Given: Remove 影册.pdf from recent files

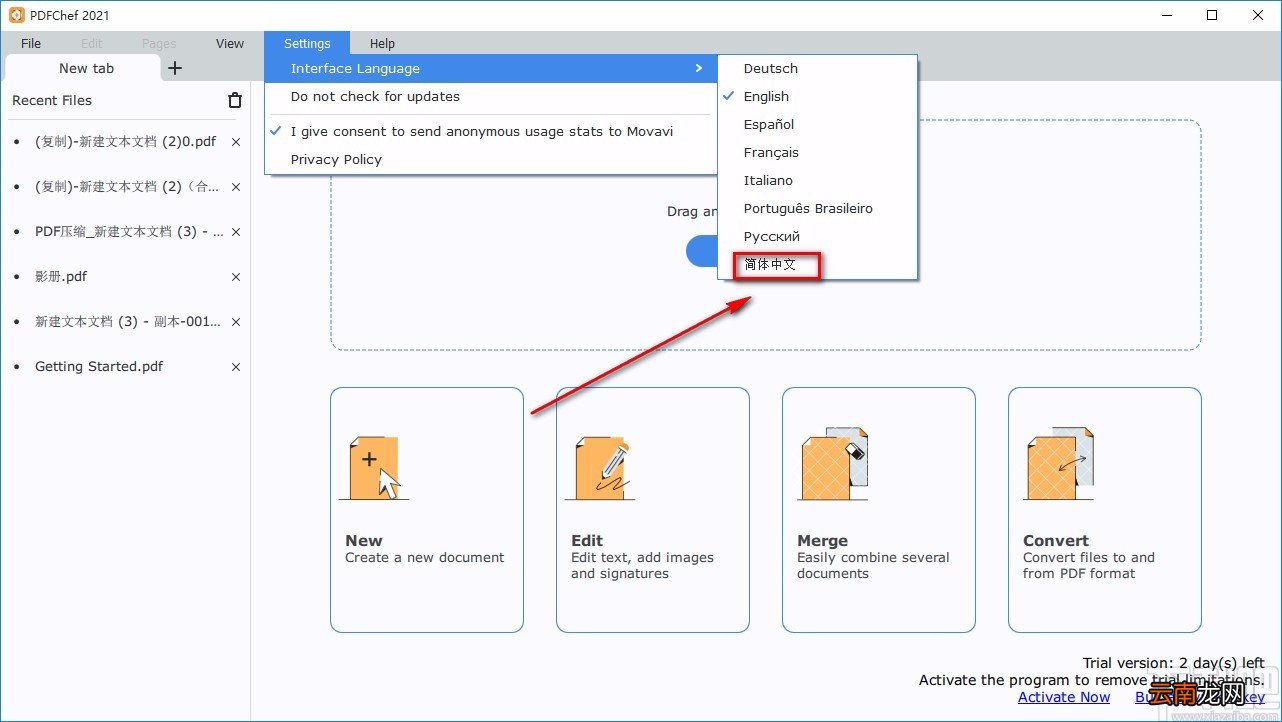Looking at the screenshot, I should (x=236, y=277).
